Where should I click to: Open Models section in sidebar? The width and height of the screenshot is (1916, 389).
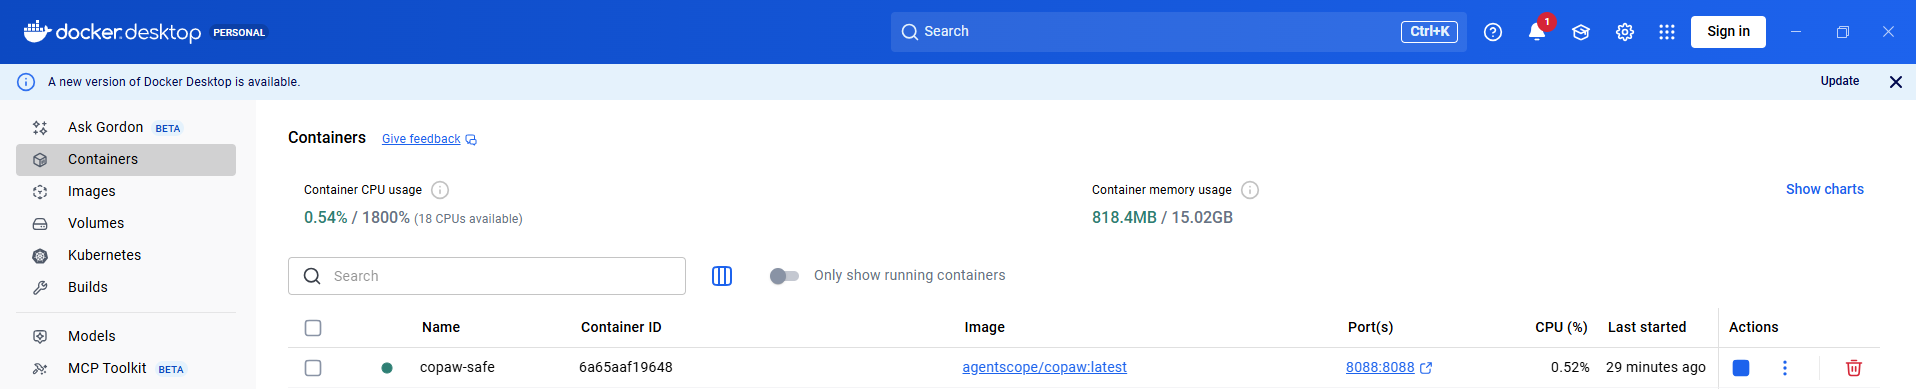[x=126, y=336]
